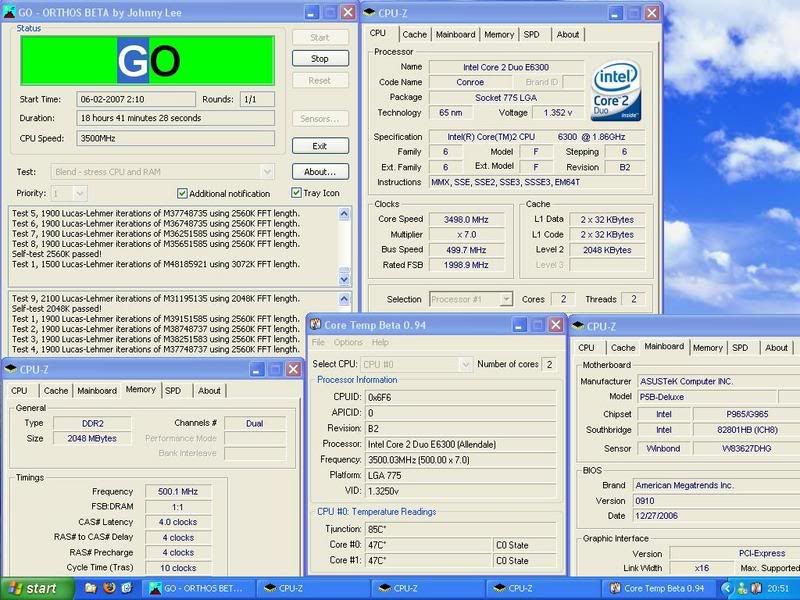Open the Windows start button
The height and width of the screenshot is (600, 800).
click(x=36, y=588)
